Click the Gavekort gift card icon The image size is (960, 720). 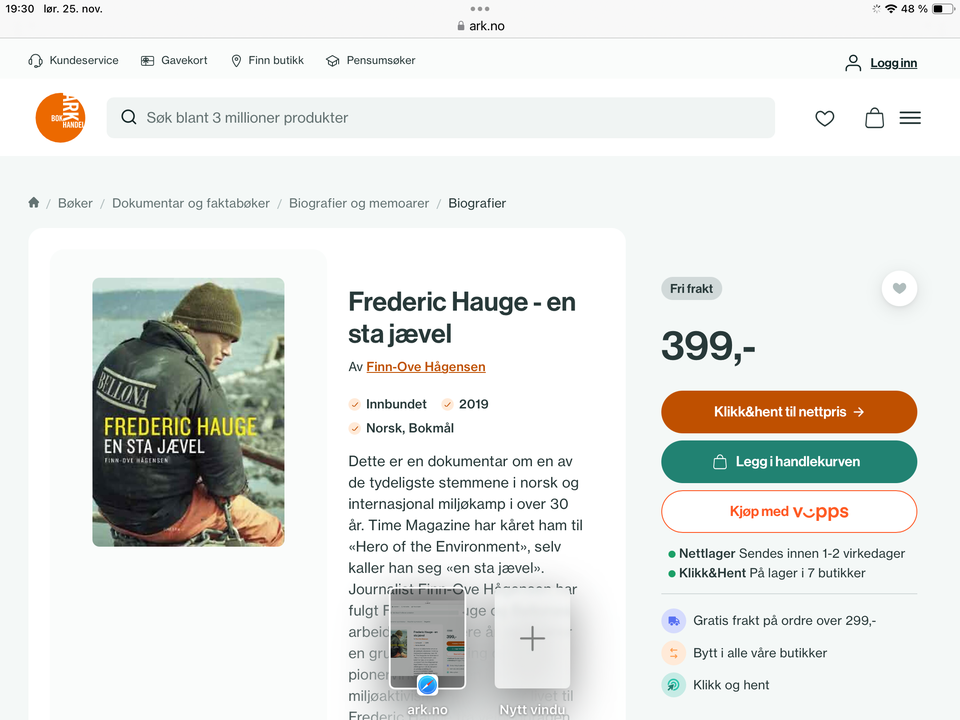(x=148, y=61)
